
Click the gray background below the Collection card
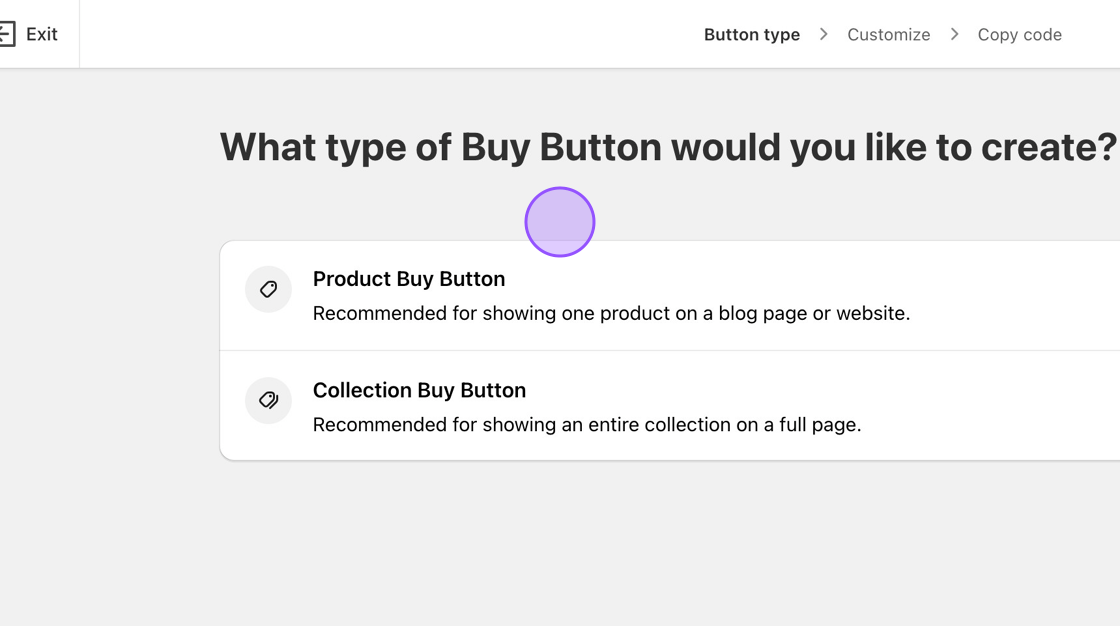[670, 540]
